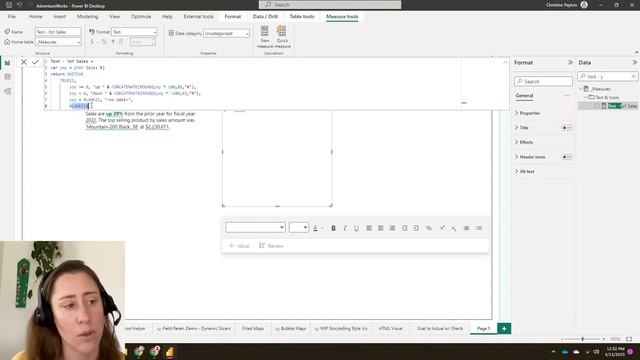Switch to the Modeling ribbon tab

click(x=87, y=17)
